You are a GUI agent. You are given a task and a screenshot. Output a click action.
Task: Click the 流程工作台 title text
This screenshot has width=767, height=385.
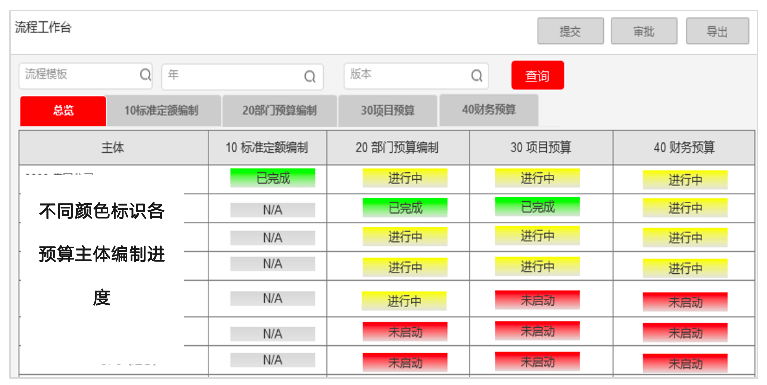tap(43, 27)
